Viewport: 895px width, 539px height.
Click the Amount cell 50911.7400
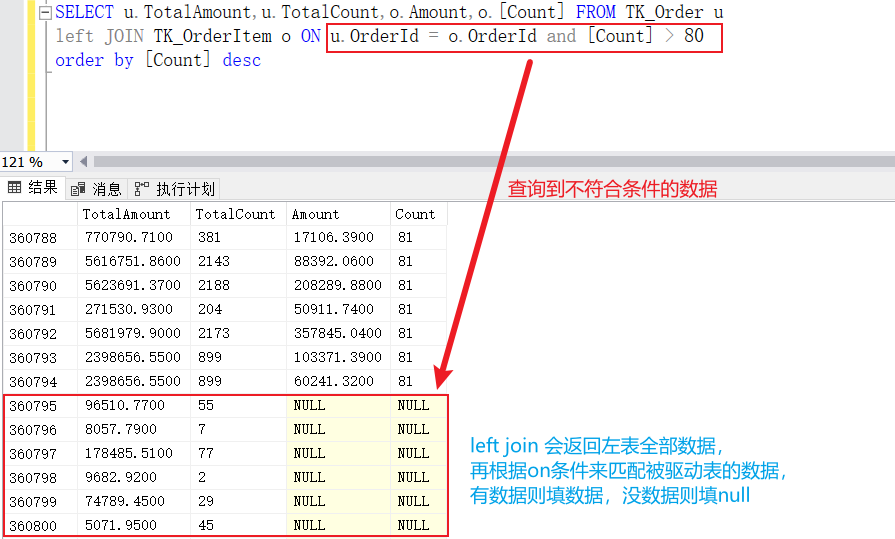pyautogui.click(x=338, y=309)
